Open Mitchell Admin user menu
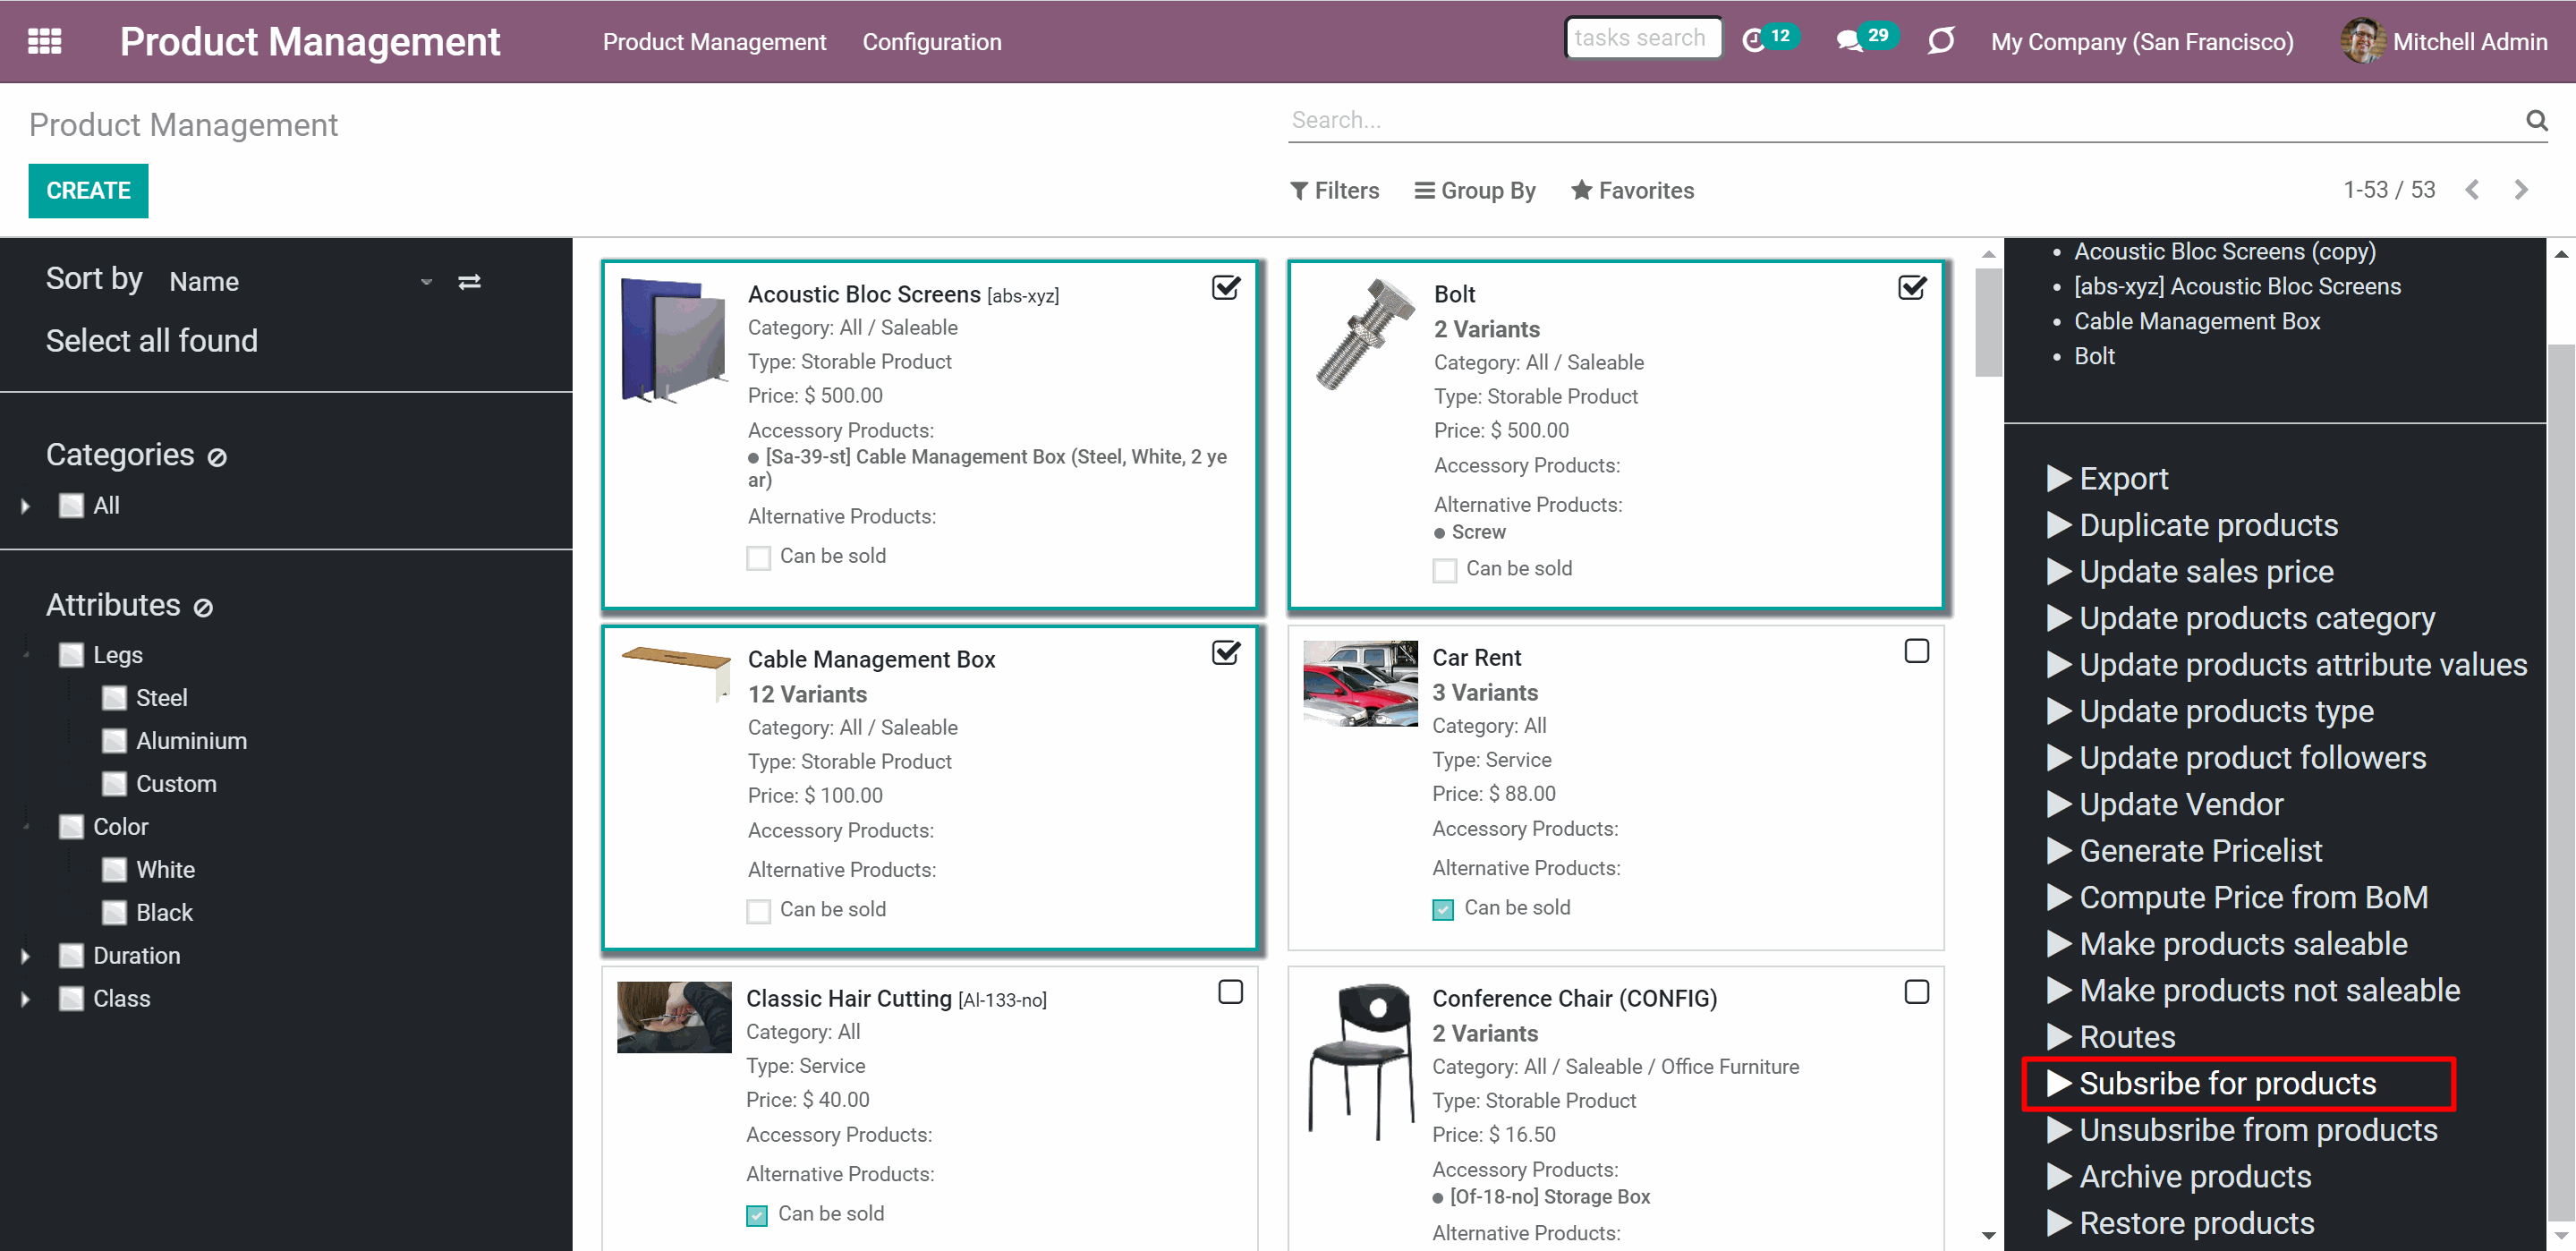This screenshot has width=2576, height=1251. coord(2444,41)
